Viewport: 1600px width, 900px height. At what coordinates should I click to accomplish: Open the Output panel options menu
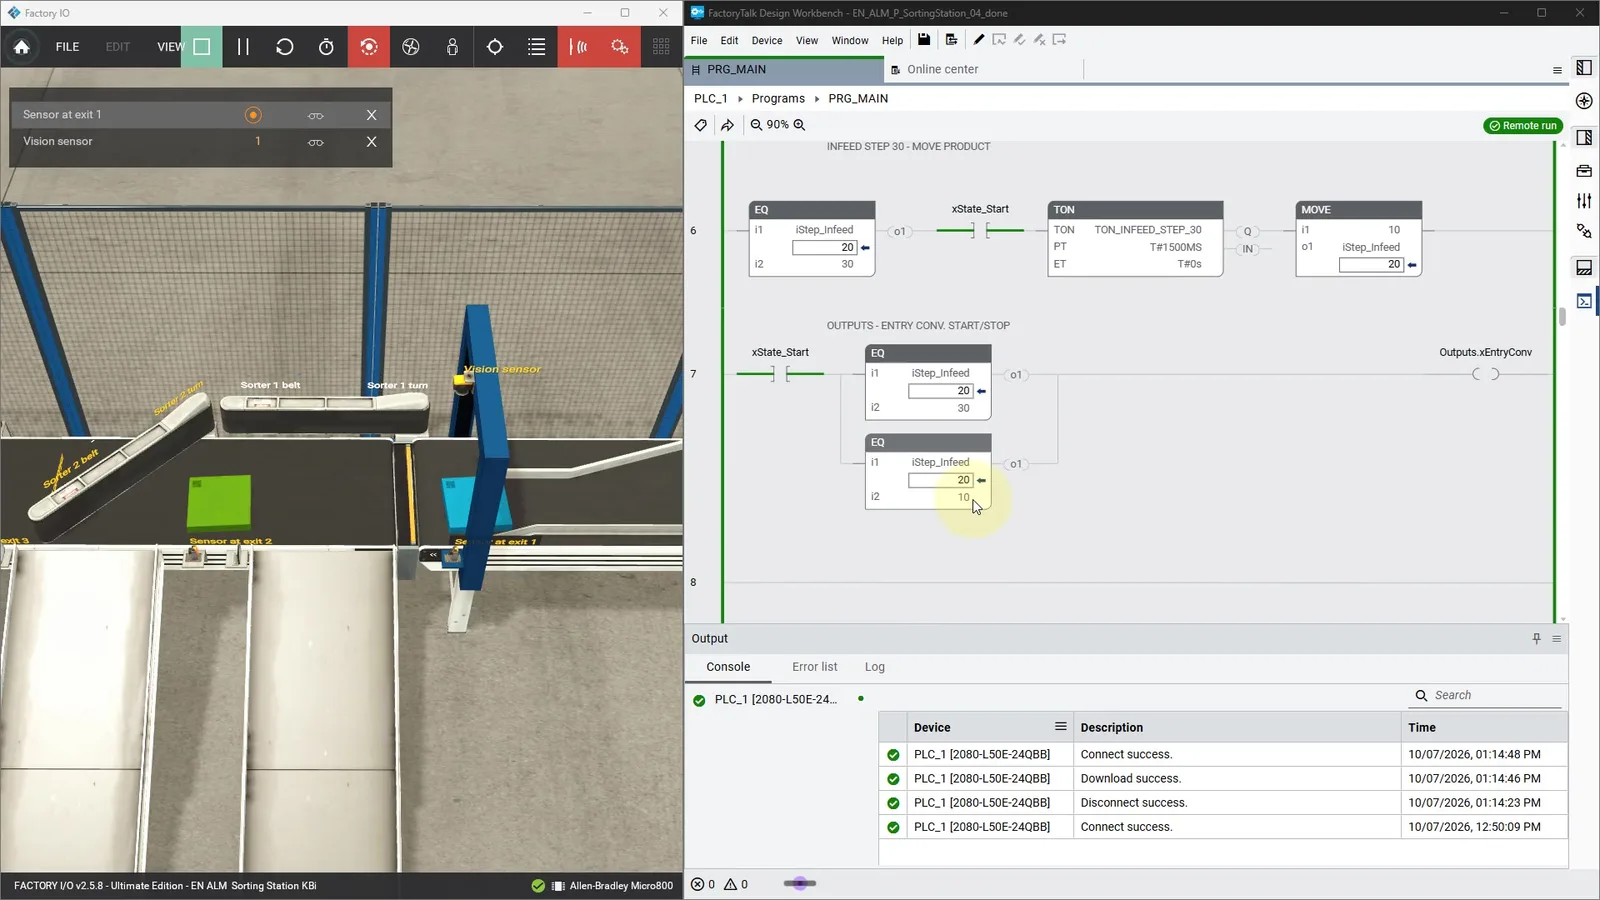click(x=1557, y=639)
